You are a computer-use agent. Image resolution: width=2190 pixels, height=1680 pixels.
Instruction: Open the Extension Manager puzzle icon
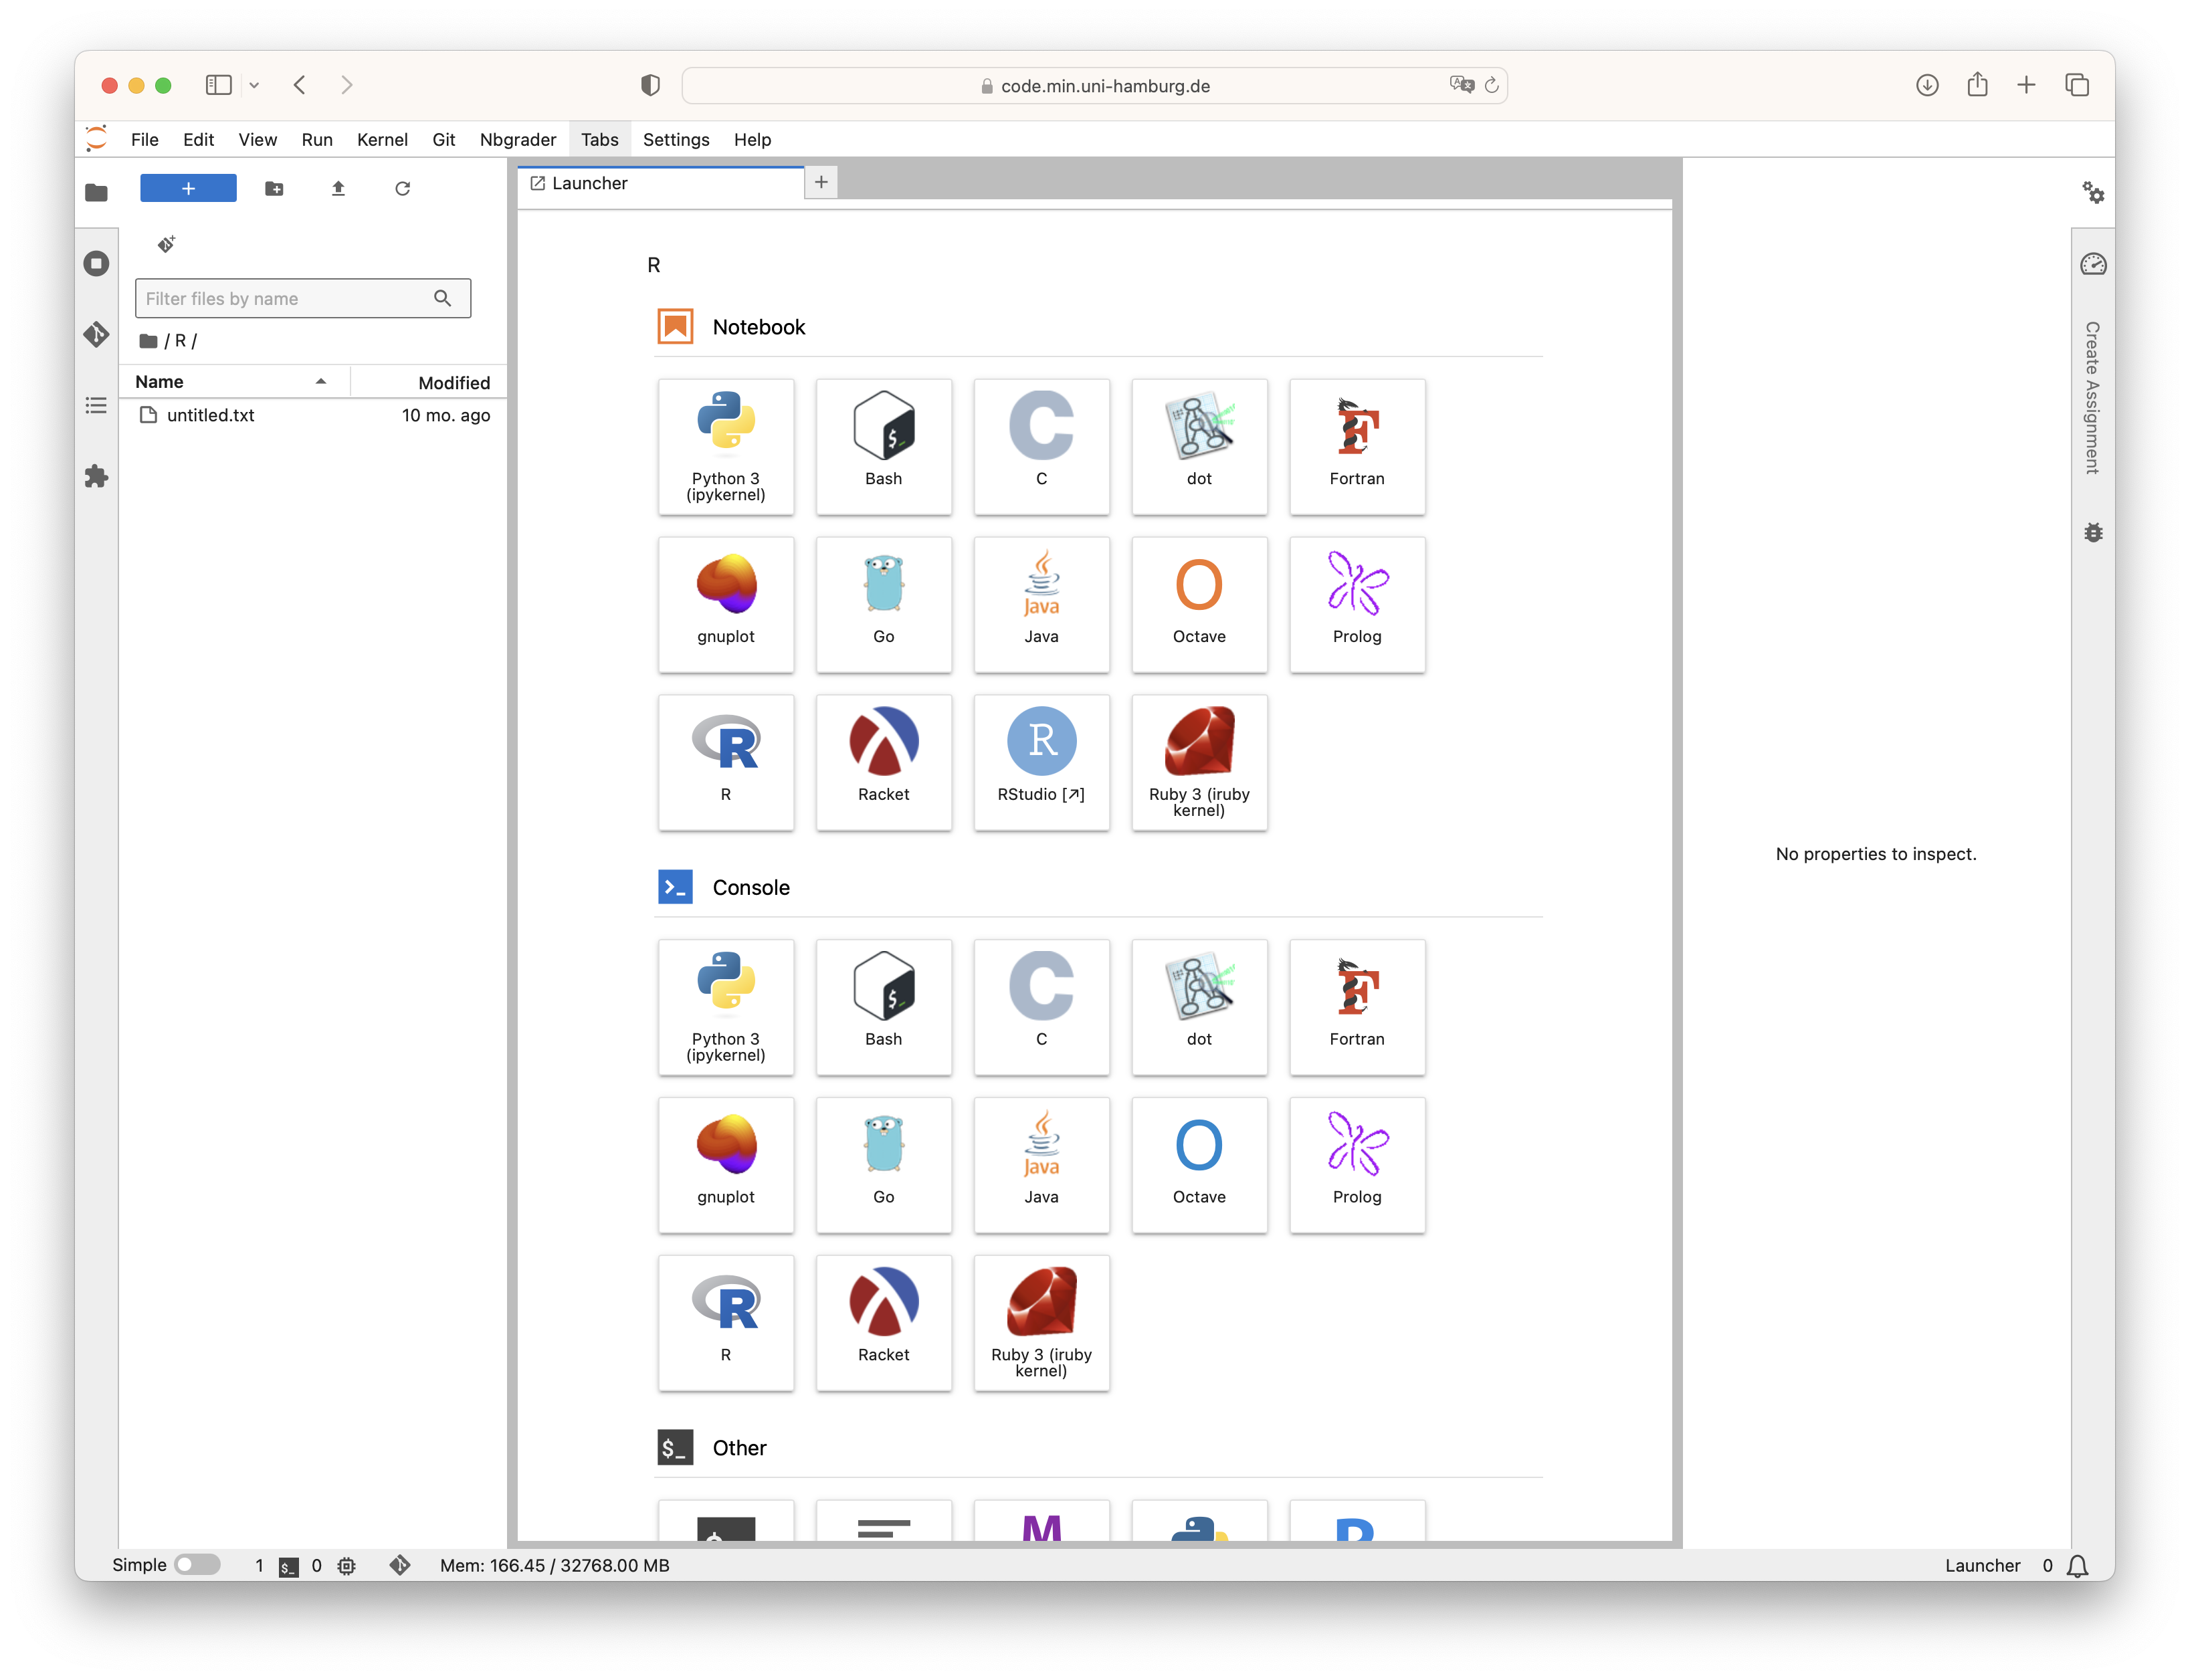[x=96, y=476]
